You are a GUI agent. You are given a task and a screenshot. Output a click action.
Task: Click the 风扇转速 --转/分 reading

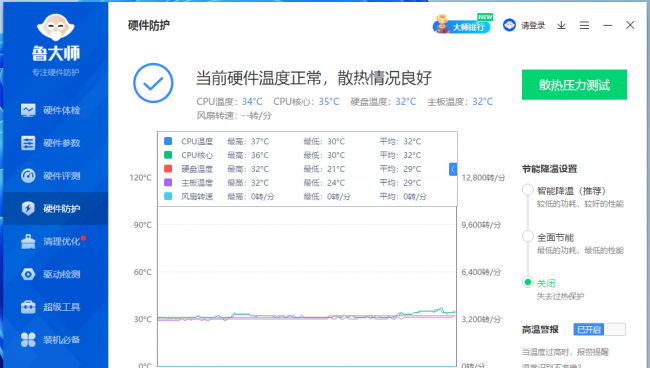(x=233, y=116)
